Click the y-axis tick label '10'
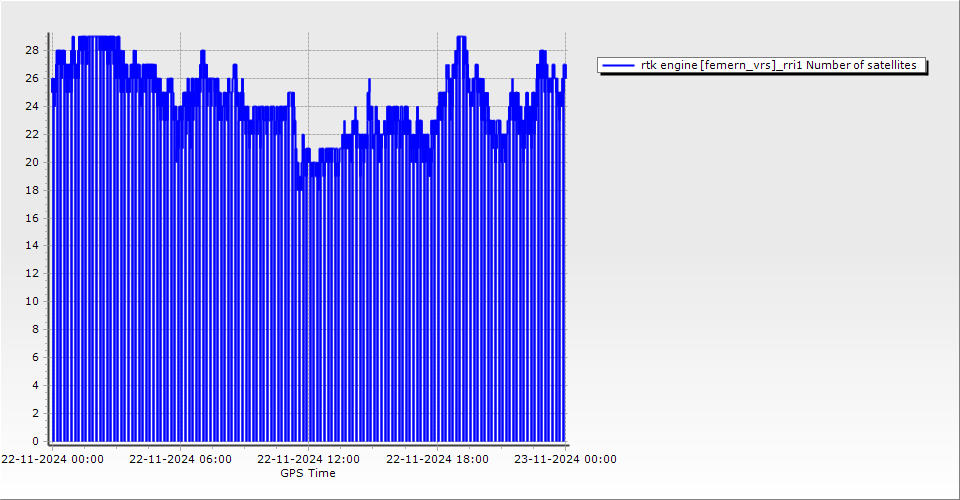 click(32, 301)
